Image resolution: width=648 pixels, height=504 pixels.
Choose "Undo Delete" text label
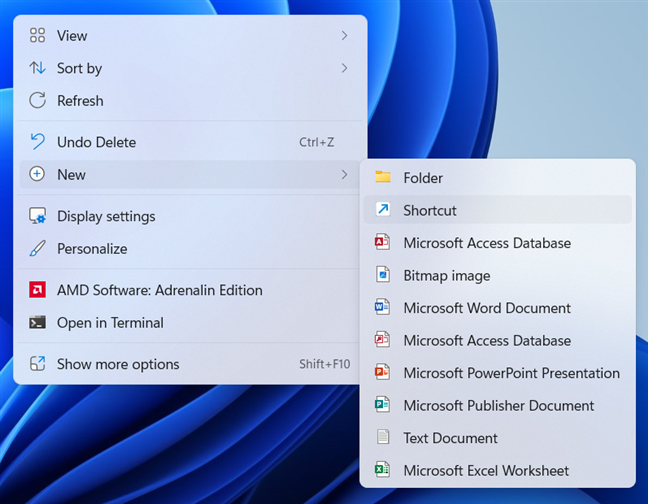pos(96,142)
